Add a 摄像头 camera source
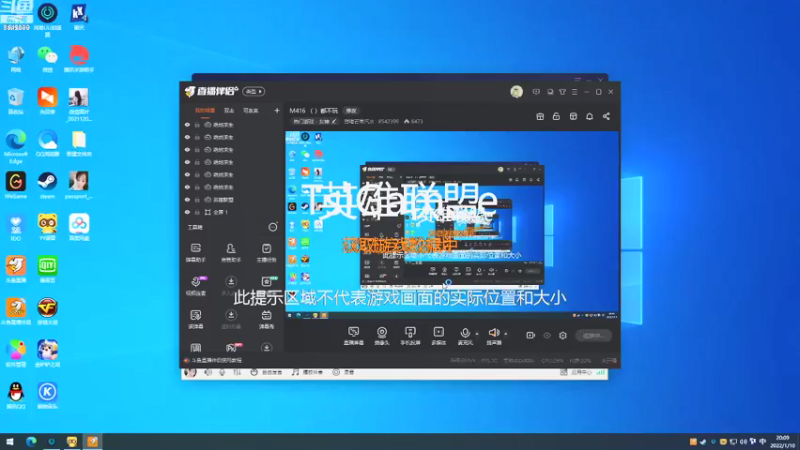Viewport: 800px width, 450px height. coord(382,336)
